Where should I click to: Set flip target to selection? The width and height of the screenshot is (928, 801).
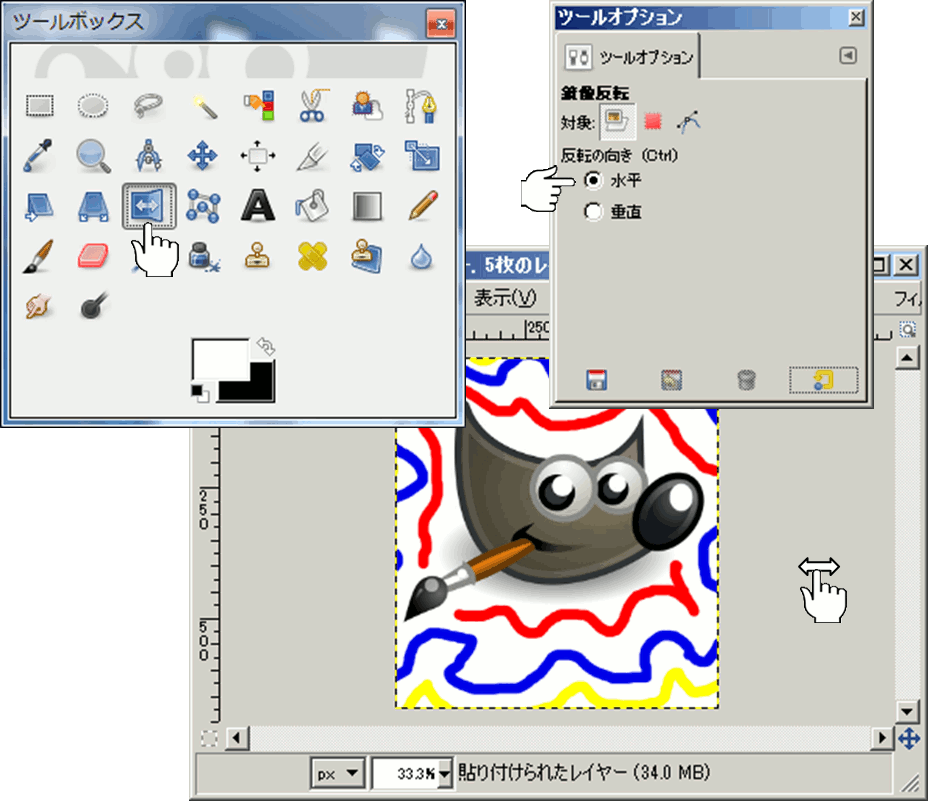(x=654, y=123)
